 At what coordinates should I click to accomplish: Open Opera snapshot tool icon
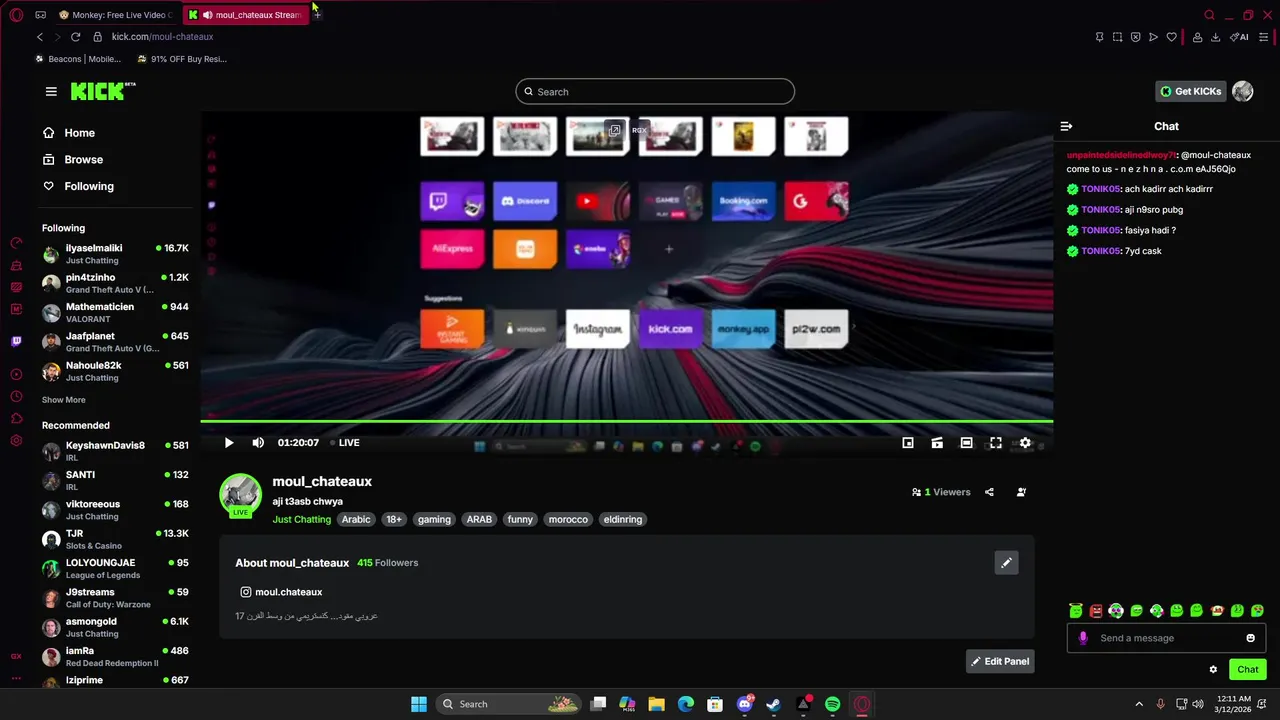[x=1117, y=37]
